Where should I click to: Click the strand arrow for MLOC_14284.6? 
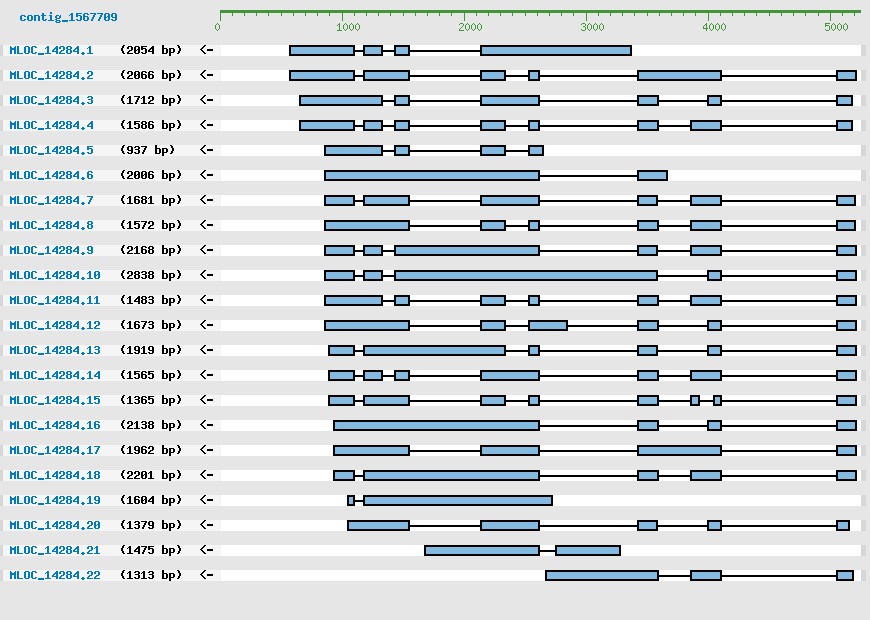[x=206, y=175]
